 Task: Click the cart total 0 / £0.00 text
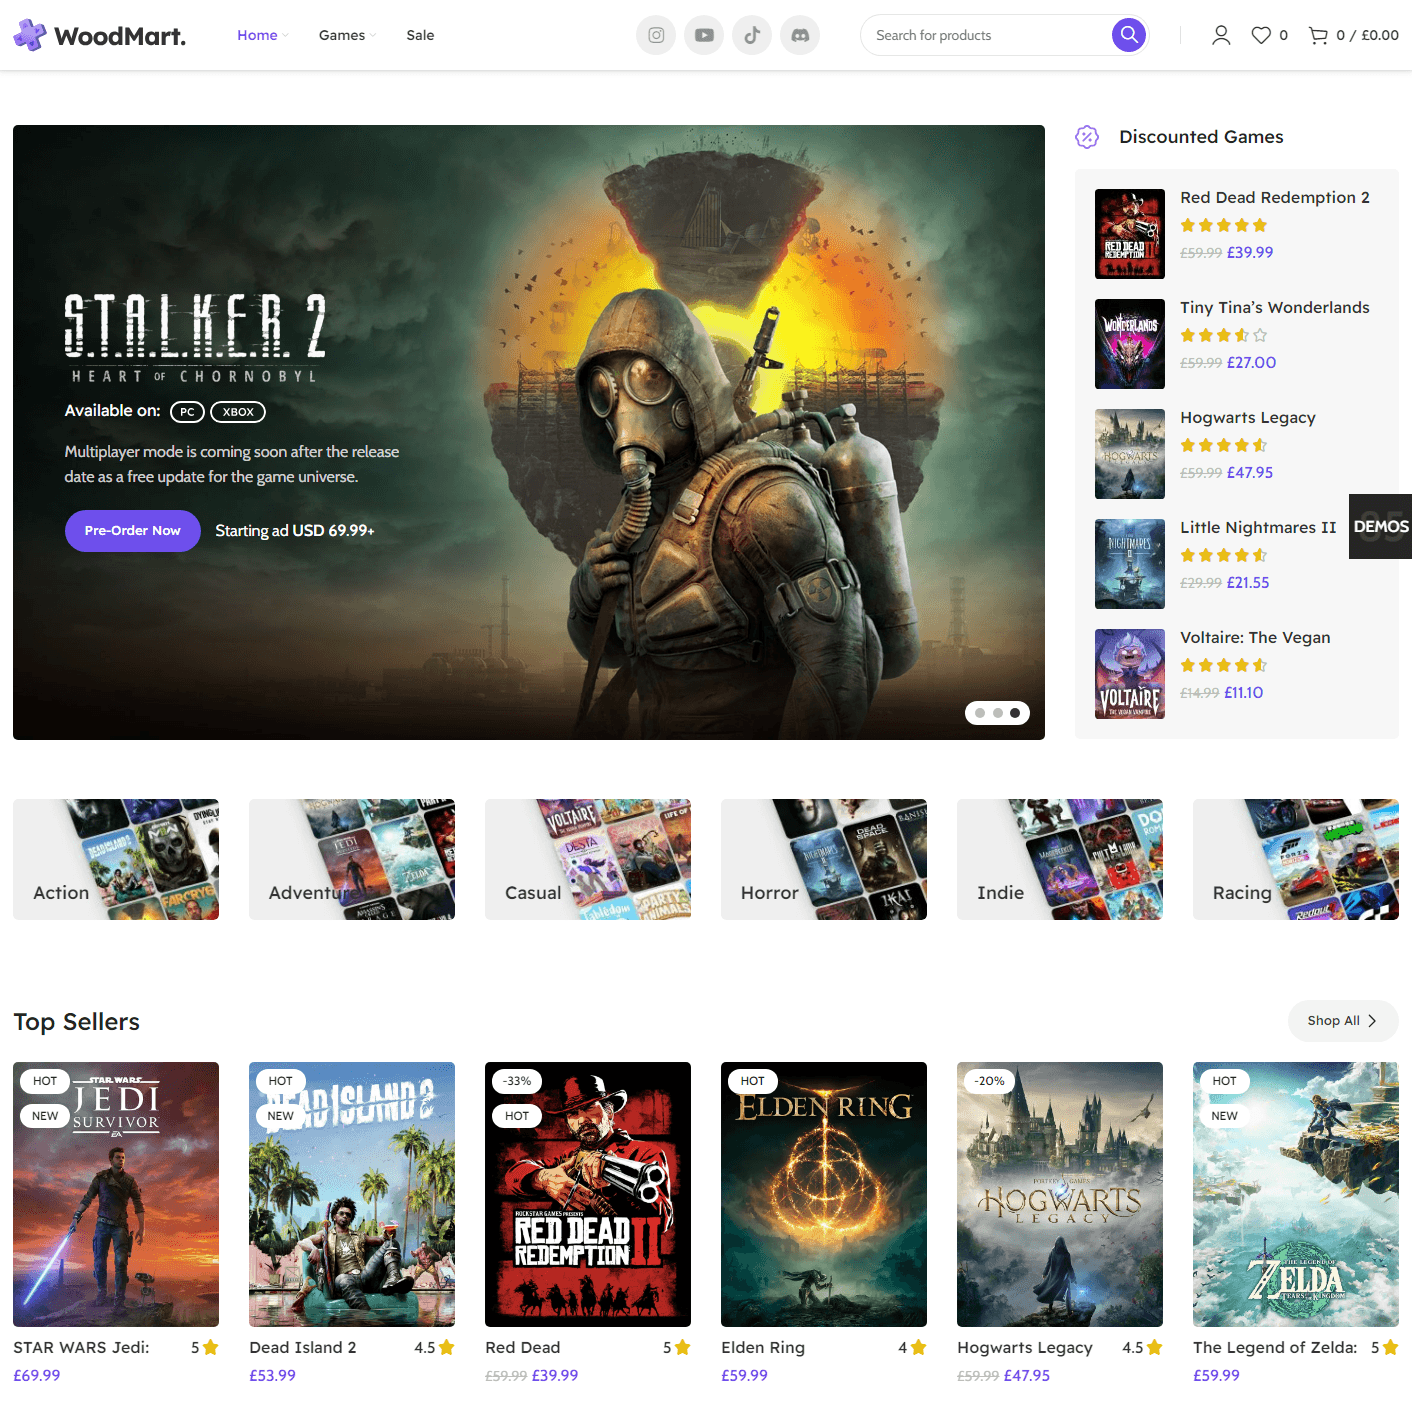click(1367, 35)
